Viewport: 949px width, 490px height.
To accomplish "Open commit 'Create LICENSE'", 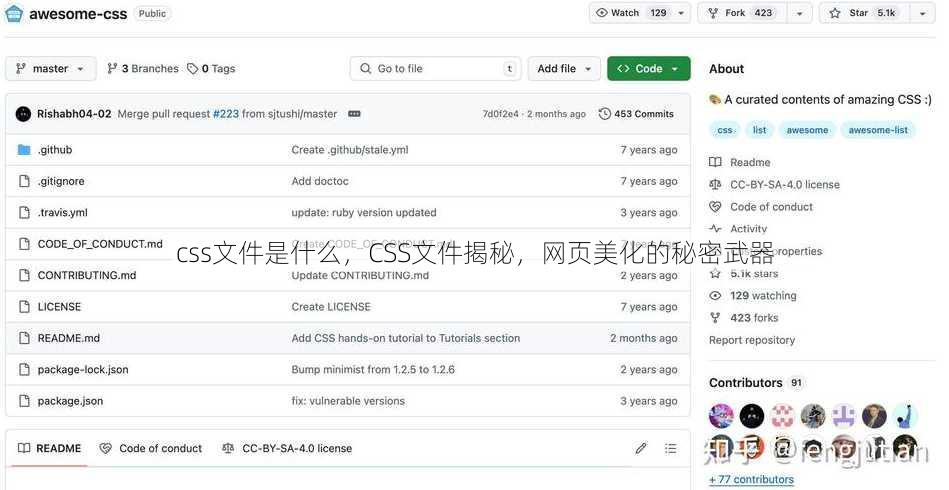I will [x=331, y=307].
